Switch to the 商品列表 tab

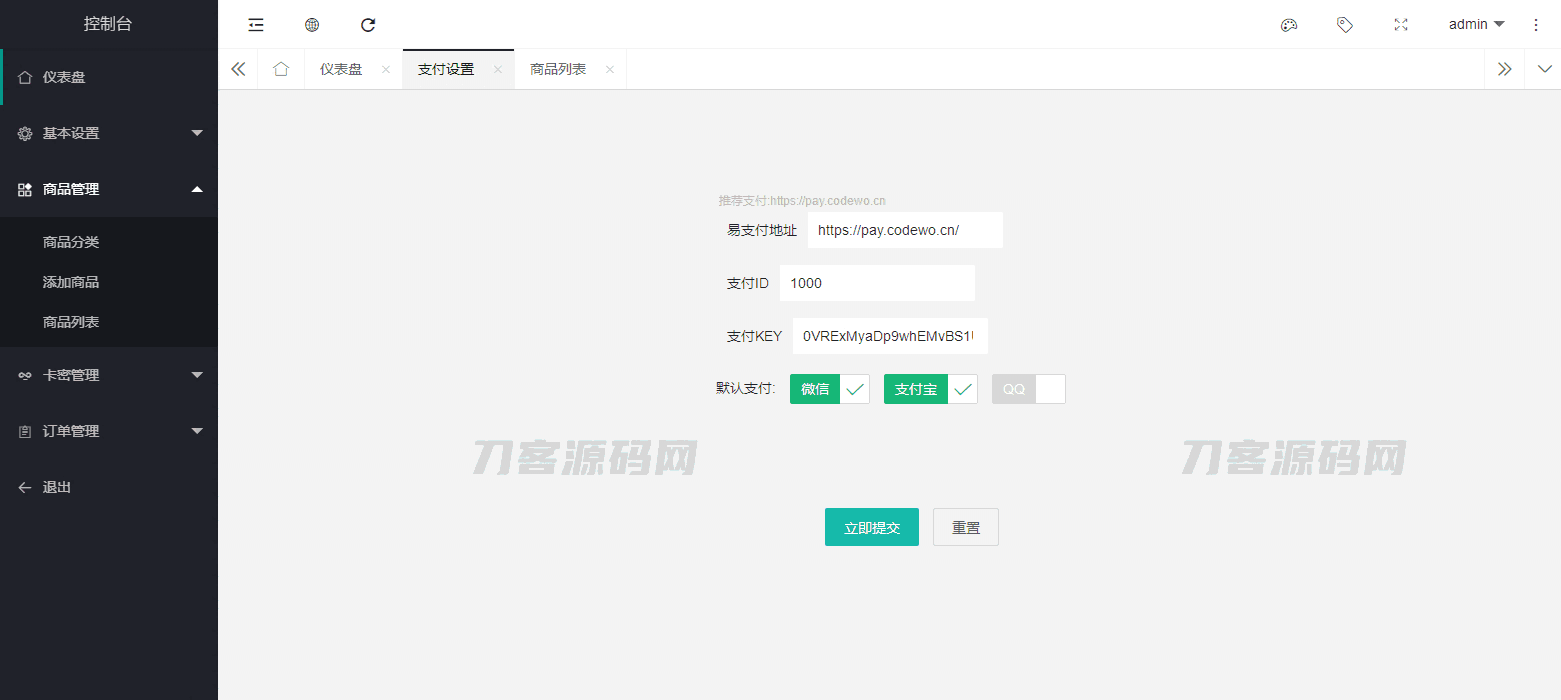pyautogui.click(x=558, y=70)
